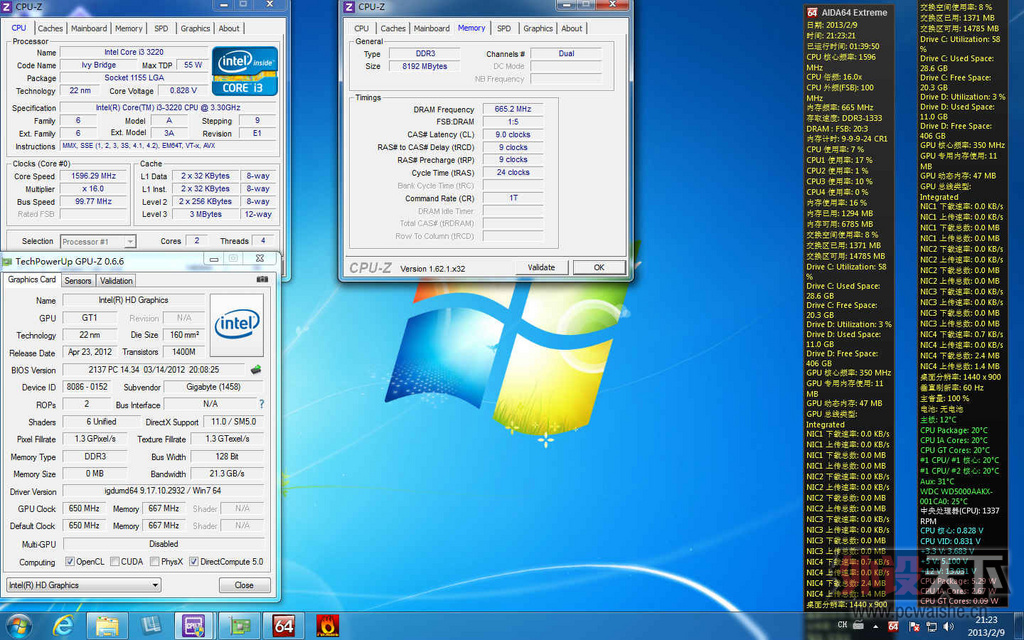Launch Internet Explorer from the taskbar
This screenshot has height=640, width=1024.
(x=63, y=626)
